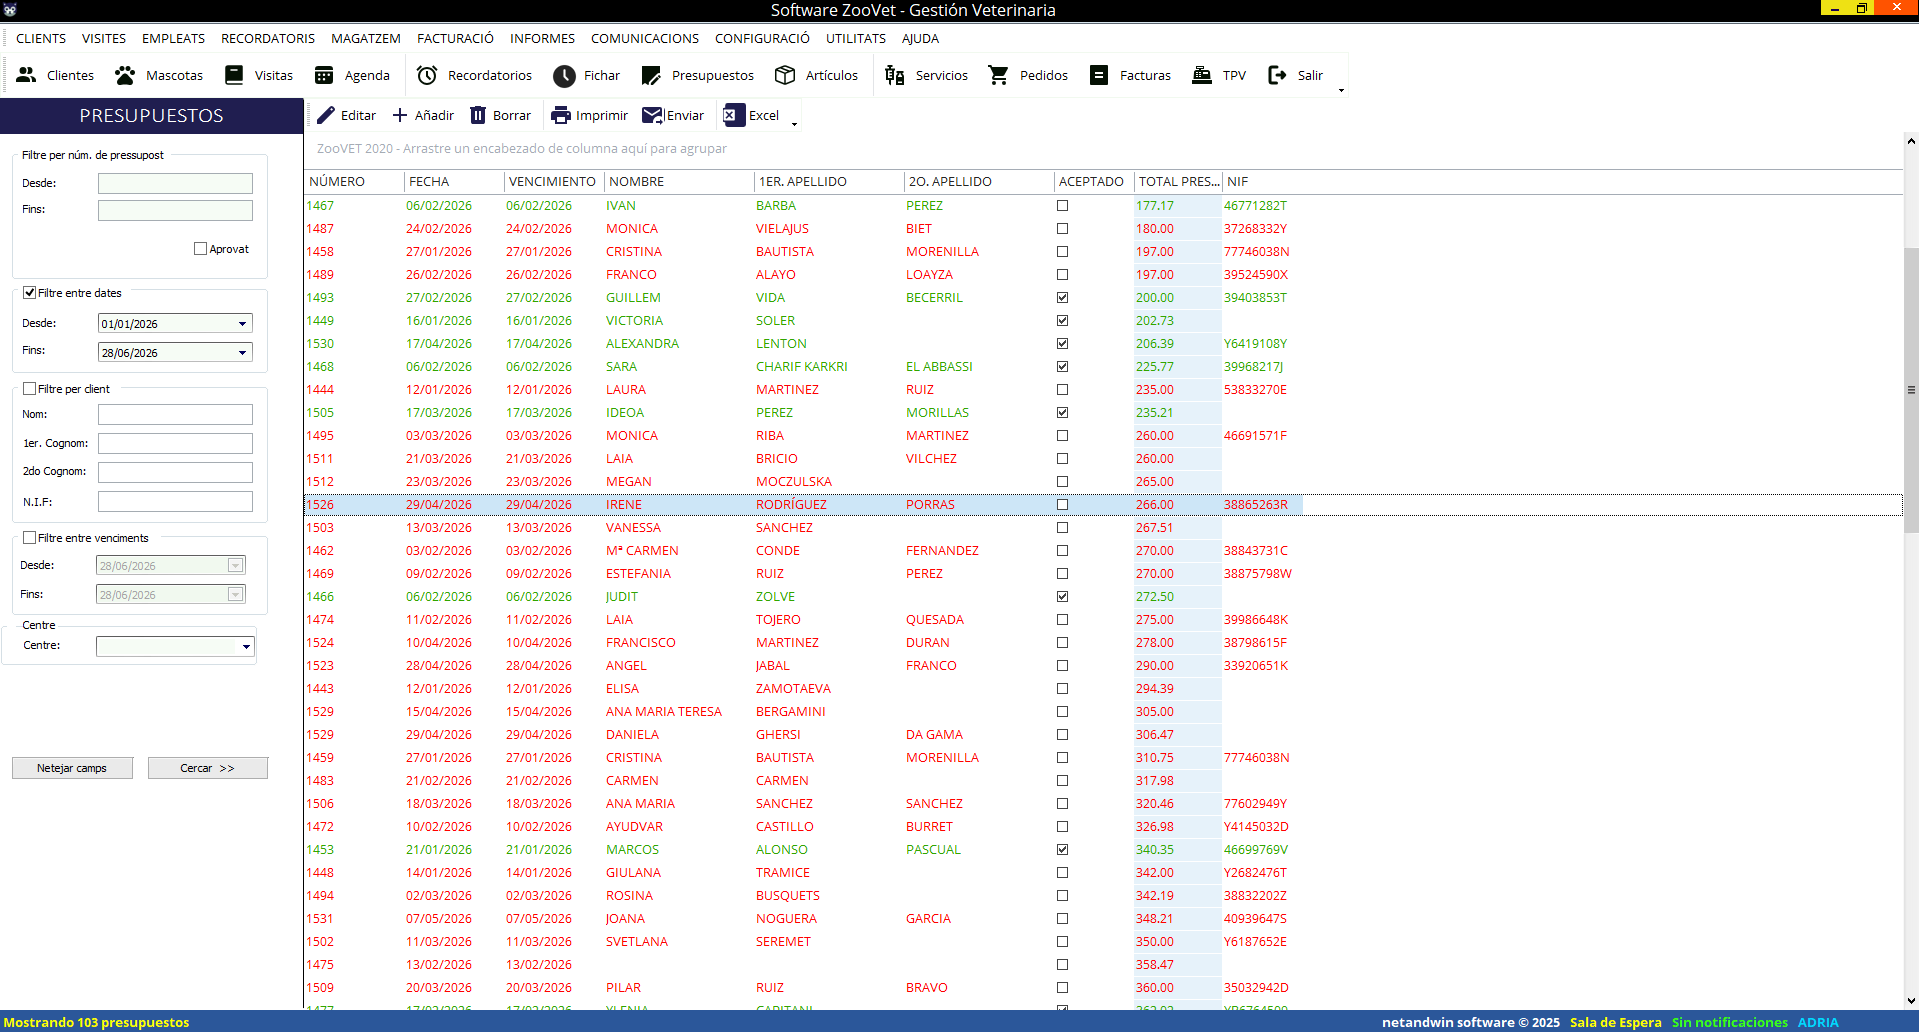Open the TPV cash register icon
1919x1032 pixels.
(x=1201, y=75)
